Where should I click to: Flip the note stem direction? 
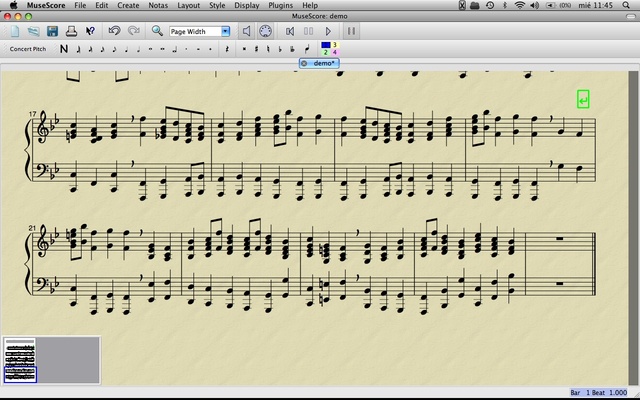[x=307, y=49]
